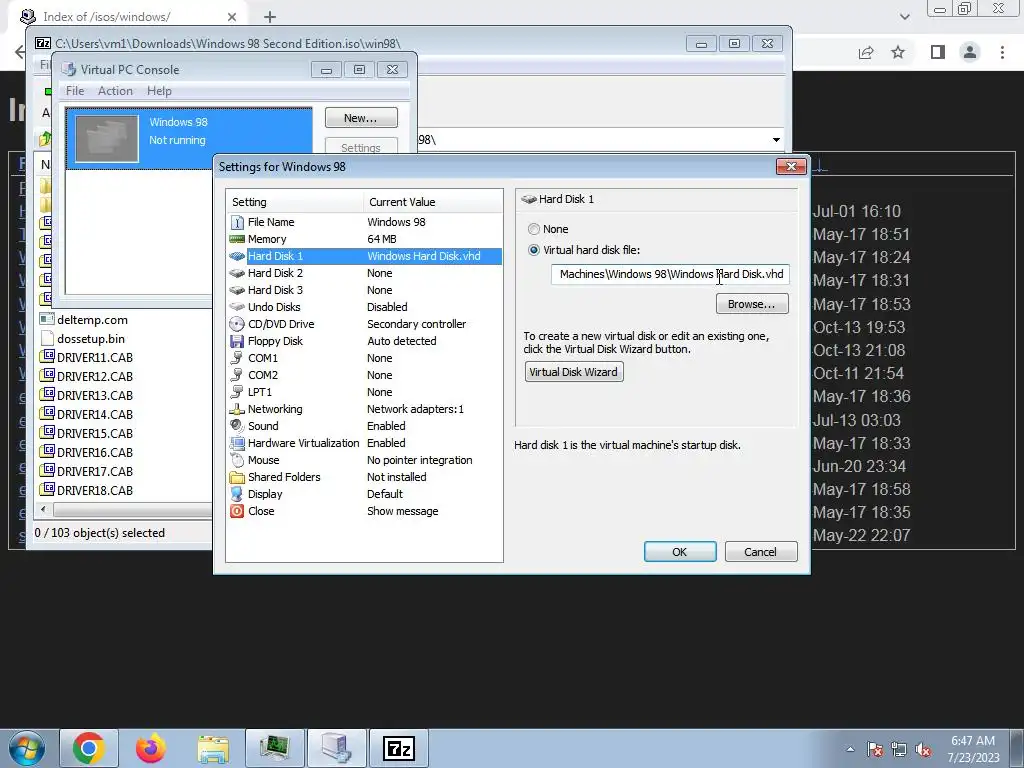1024x768 pixels.
Task: Click the Networking icon
Action: tap(237, 409)
